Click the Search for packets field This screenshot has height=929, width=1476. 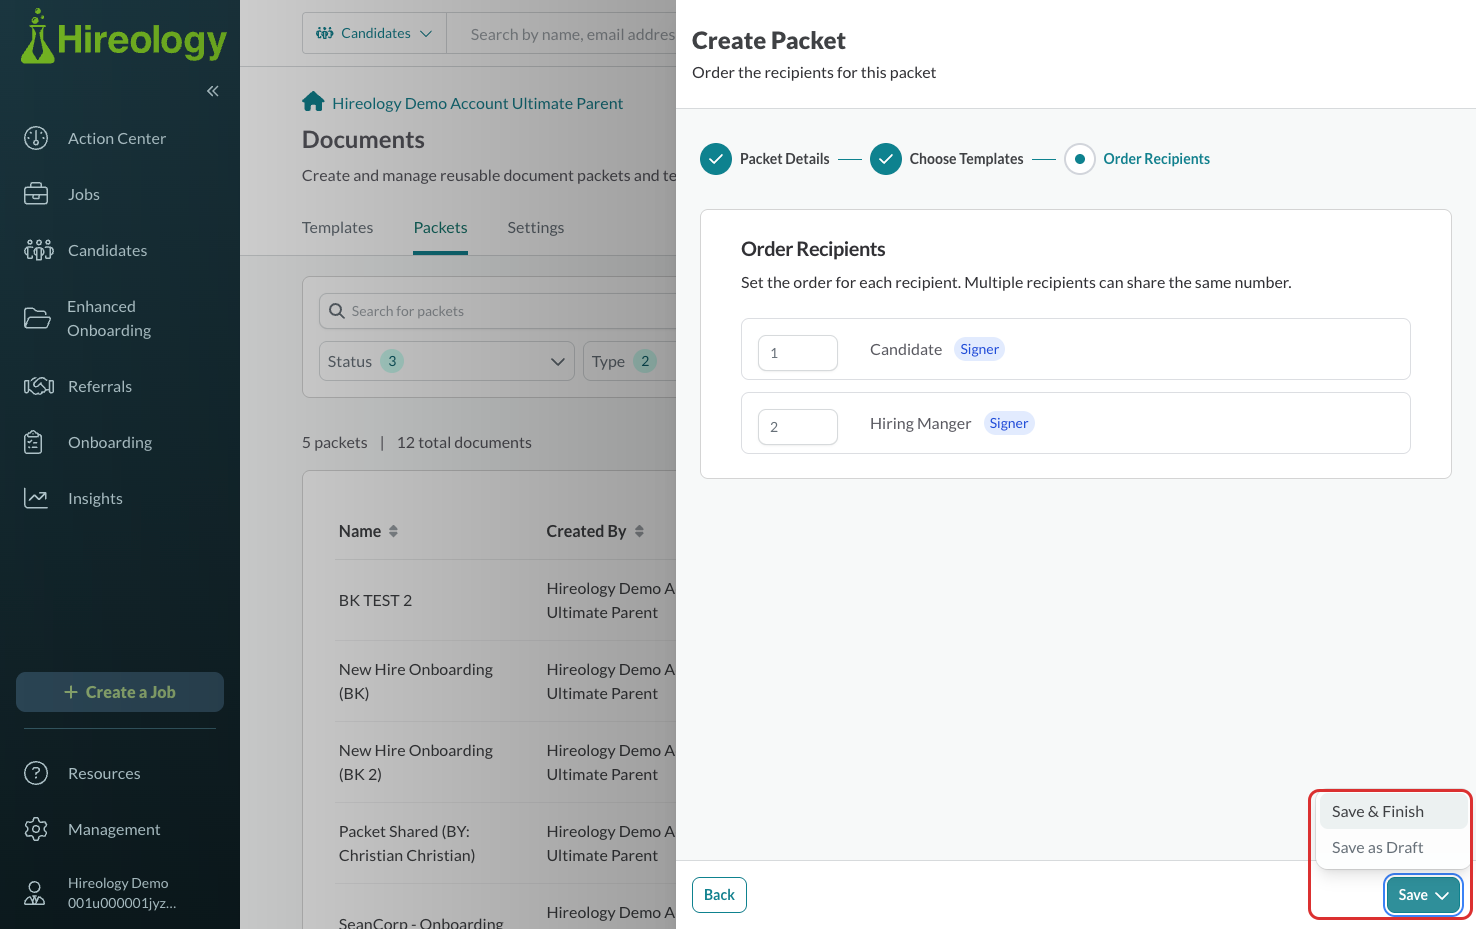coord(498,311)
